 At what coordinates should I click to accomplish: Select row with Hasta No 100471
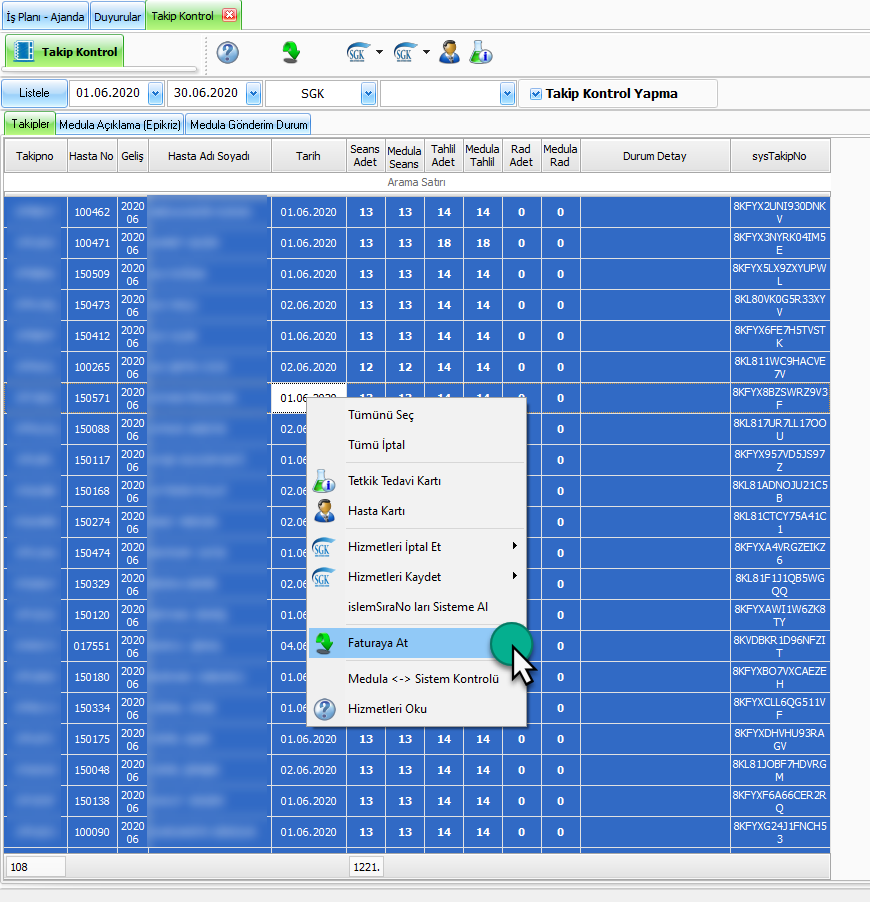point(417,243)
